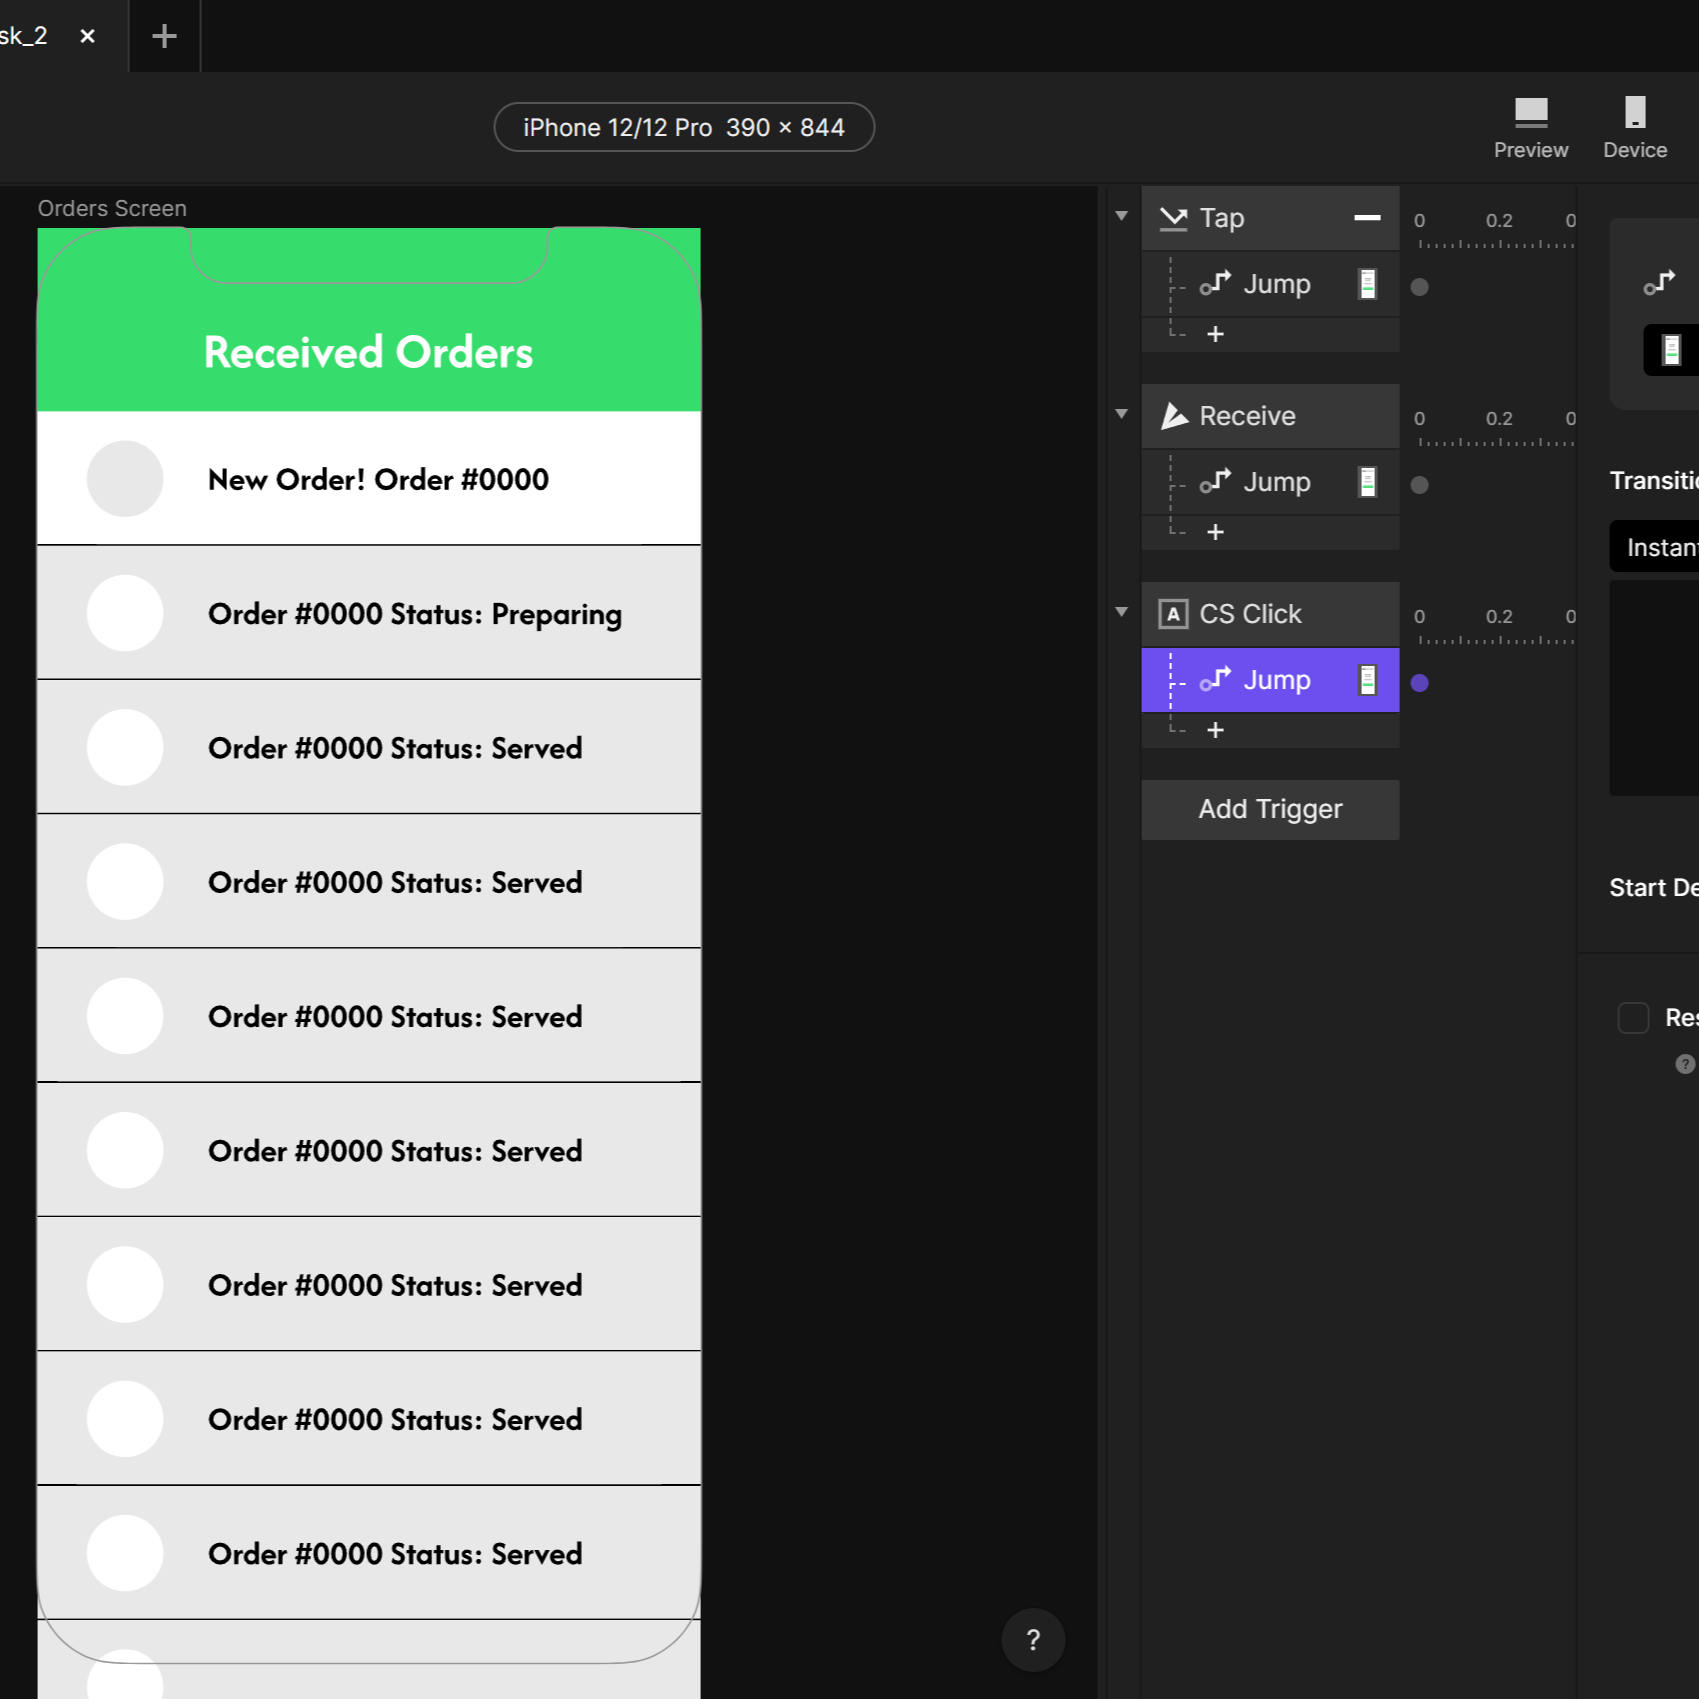Click the Jump response under the Tap trigger
This screenshot has height=1699, width=1699.
pos(1277,284)
